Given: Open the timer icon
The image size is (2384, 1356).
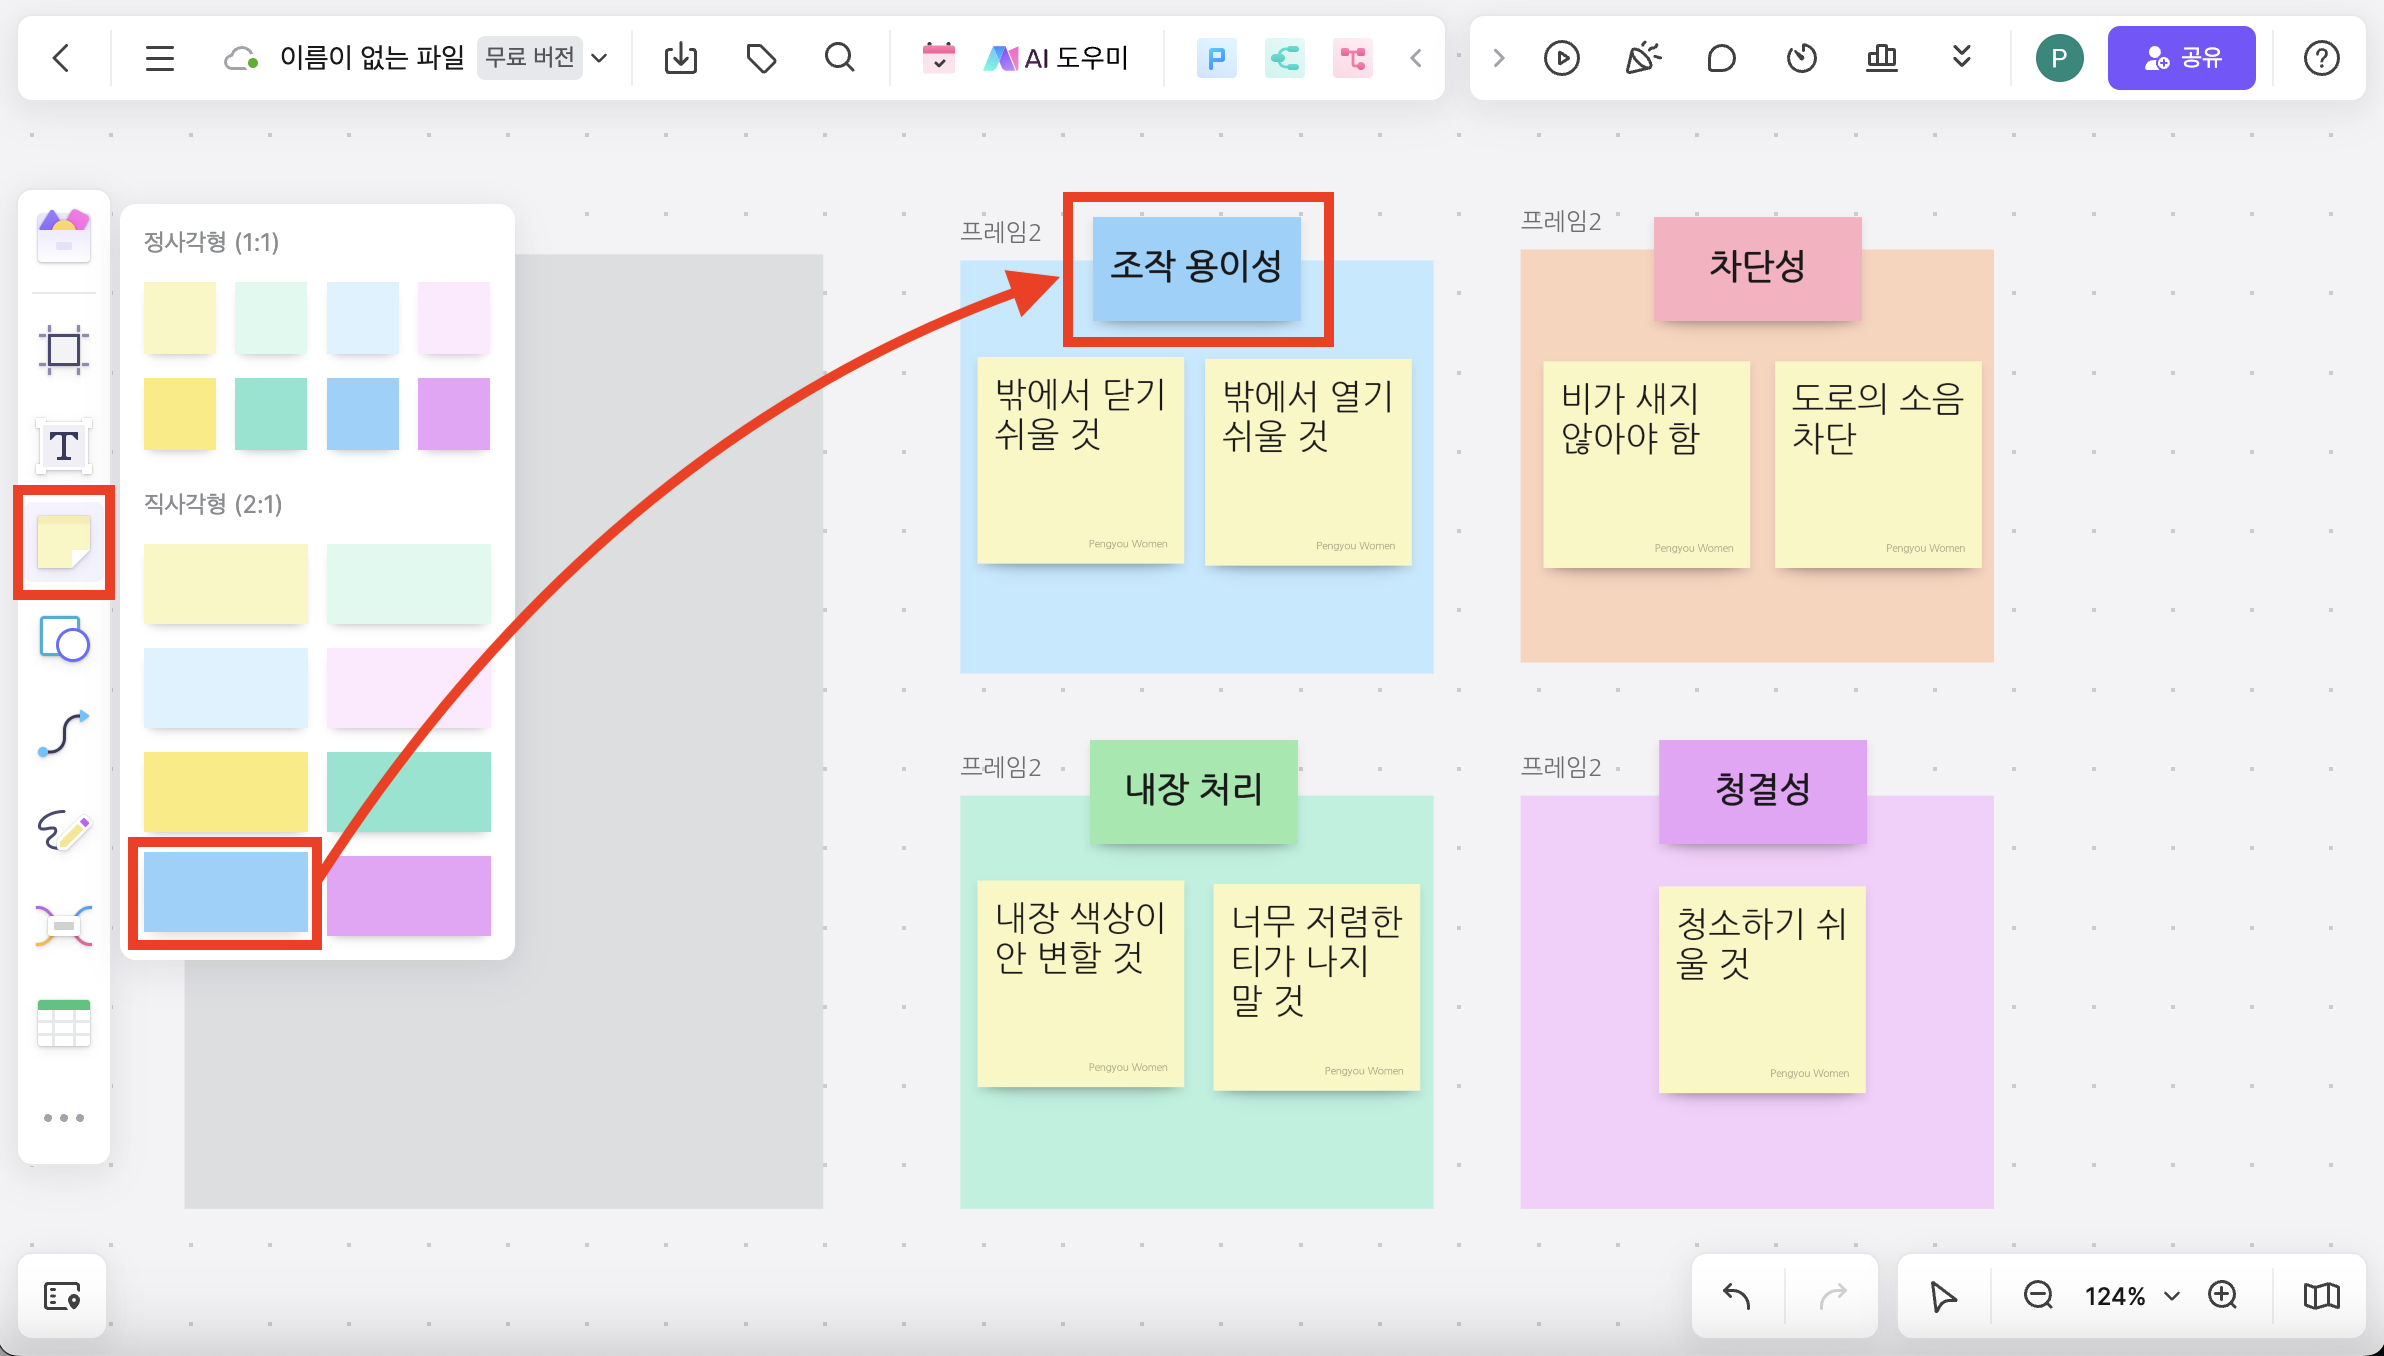Looking at the screenshot, I should point(1801,58).
